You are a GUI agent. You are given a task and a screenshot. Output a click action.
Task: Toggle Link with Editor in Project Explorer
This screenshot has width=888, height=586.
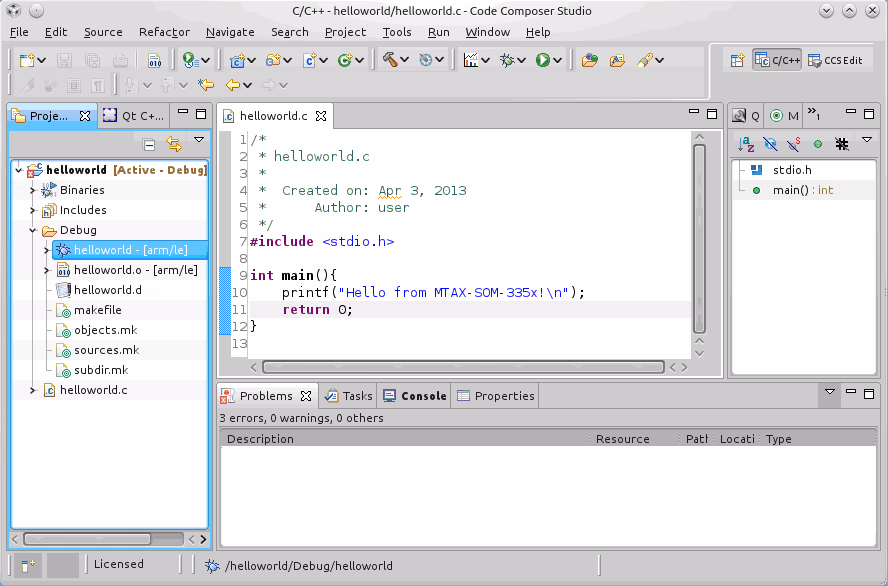coord(173,144)
